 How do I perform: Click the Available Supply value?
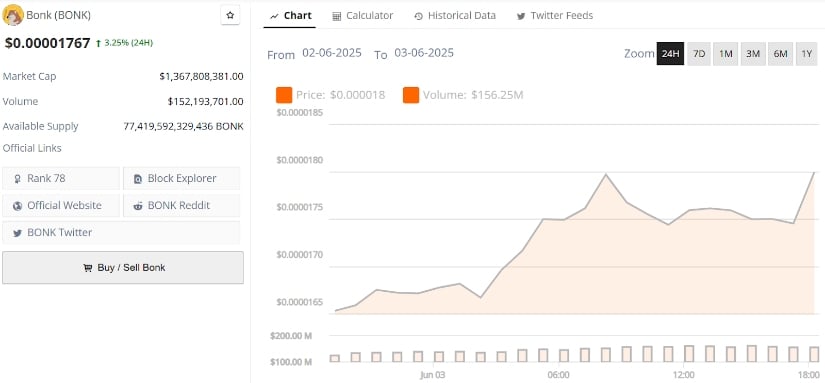point(184,126)
